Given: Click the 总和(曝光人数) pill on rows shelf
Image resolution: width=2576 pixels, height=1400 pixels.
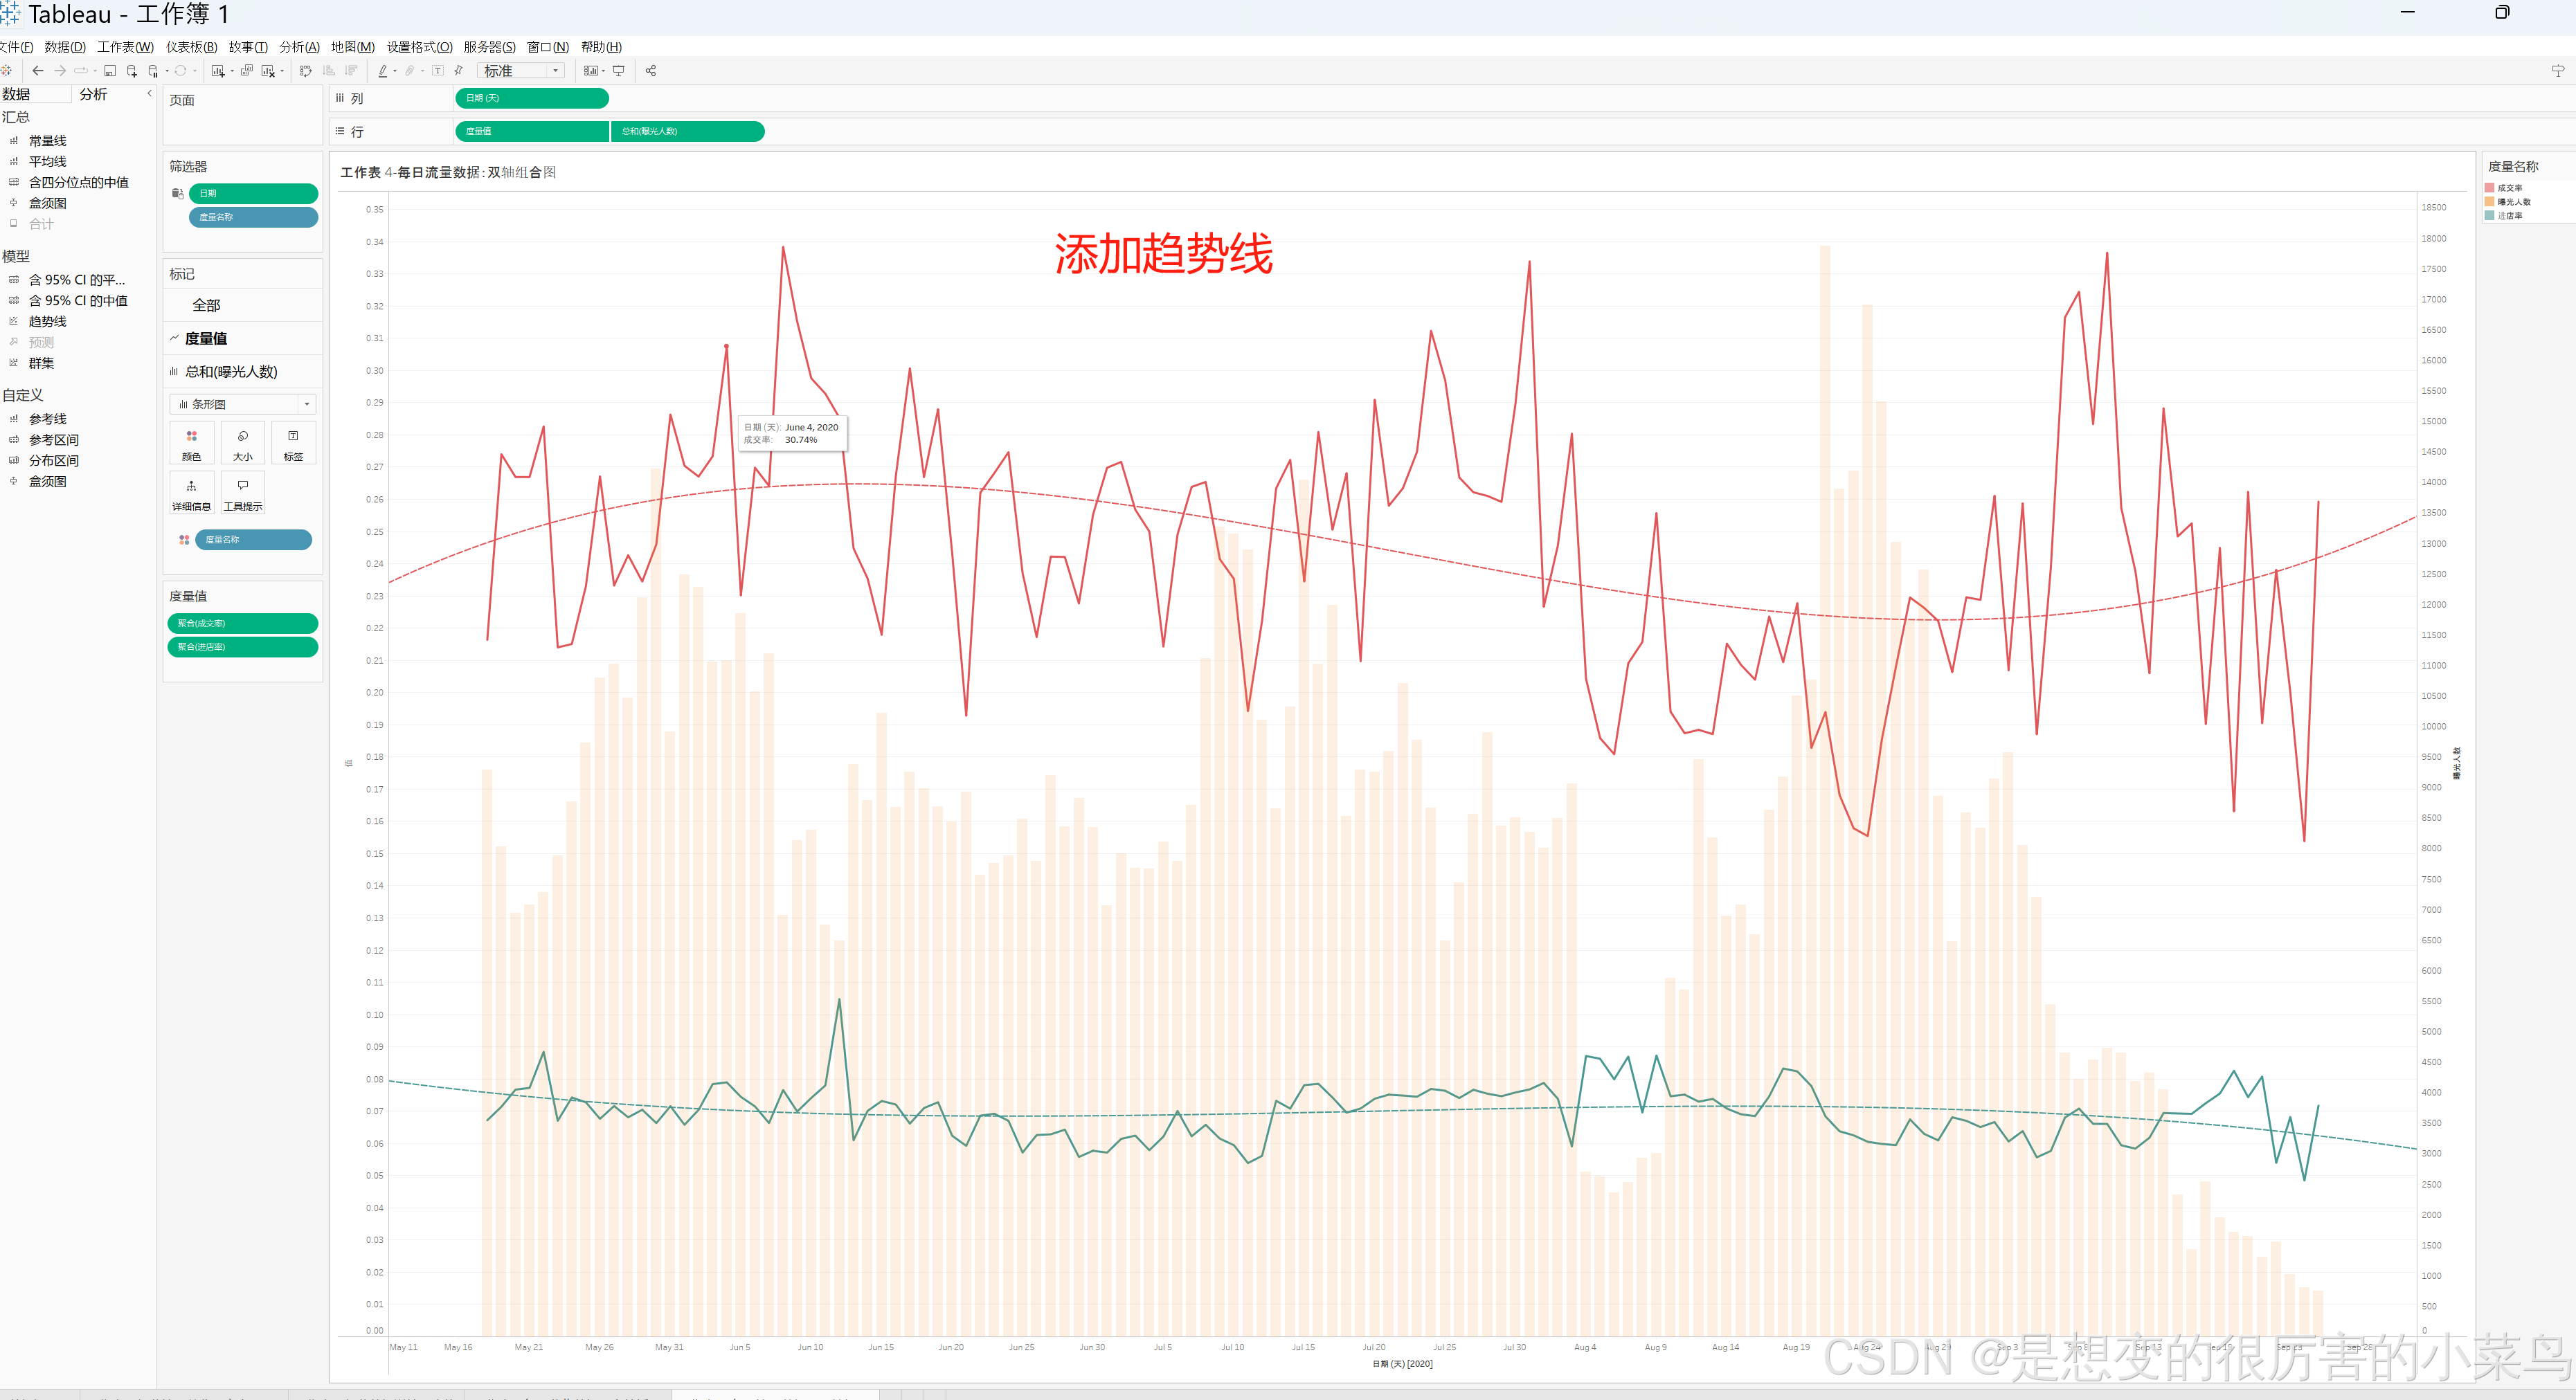Looking at the screenshot, I should pos(687,131).
